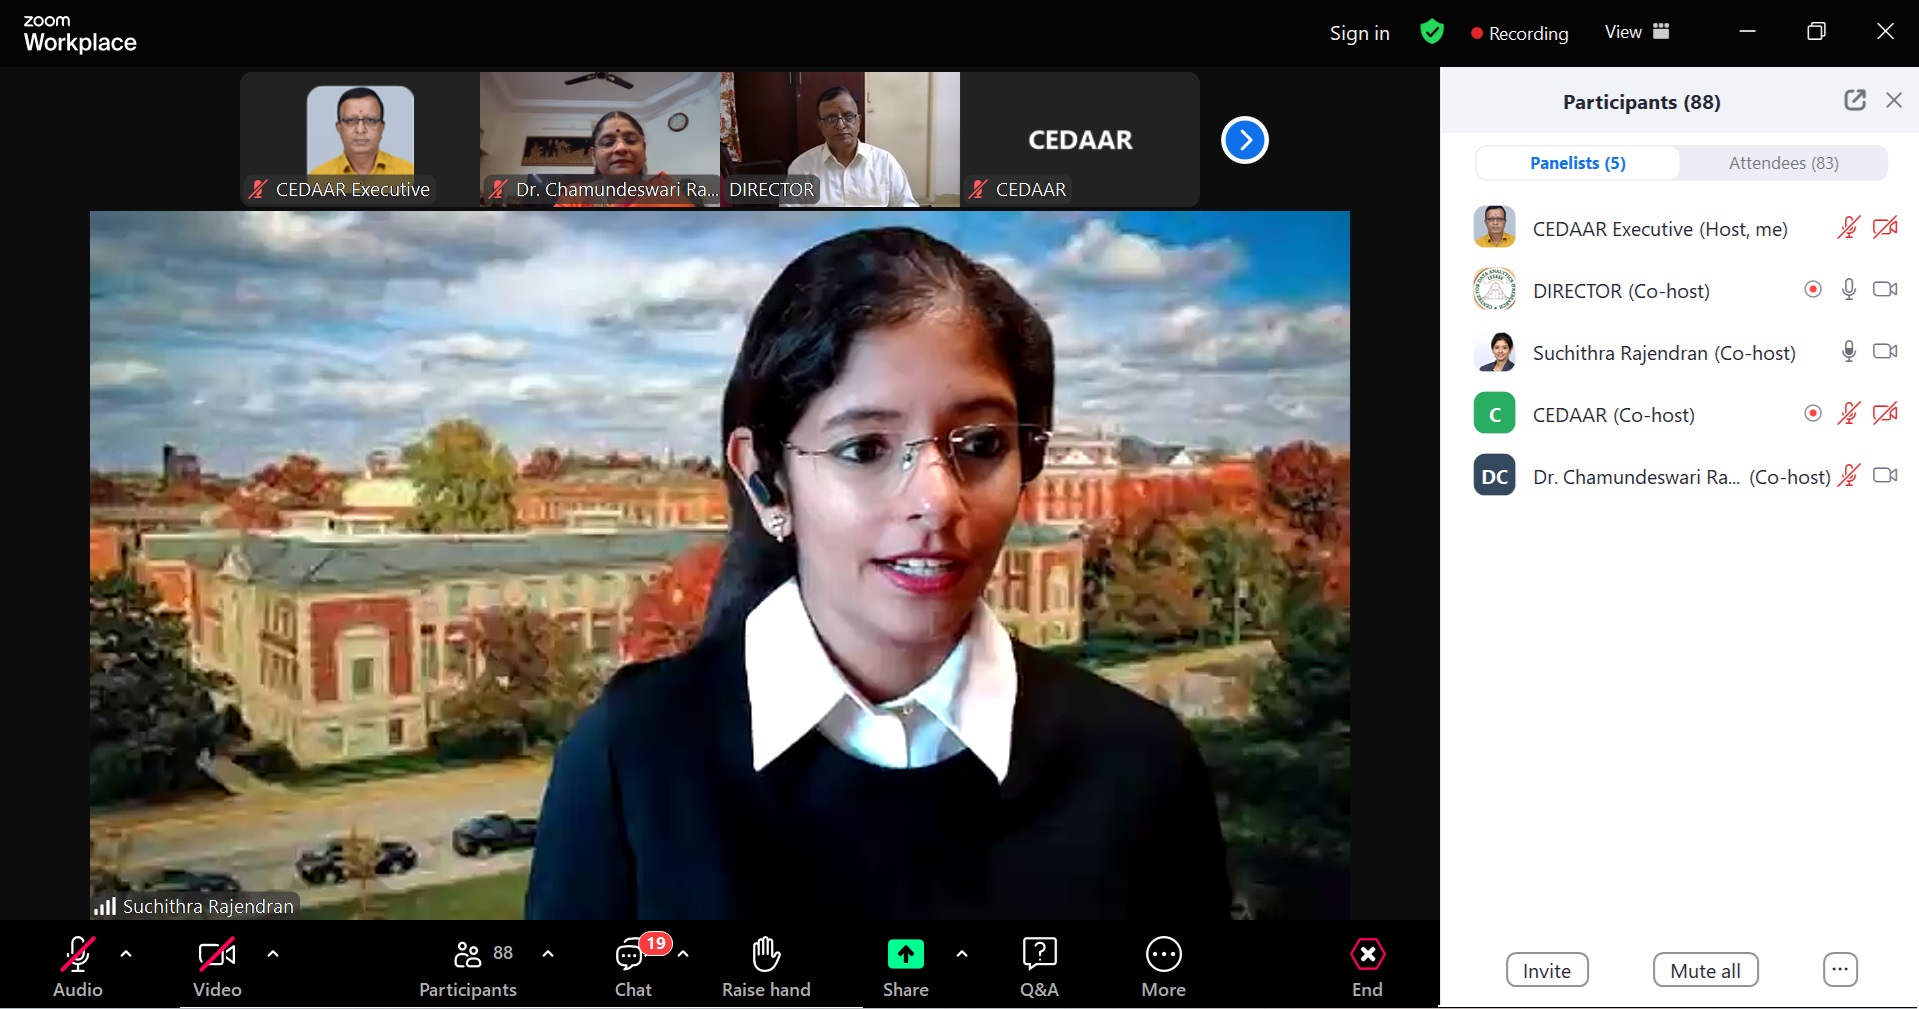The width and height of the screenshot is (1919, 1009).
Task: Pop out the Participants panel
Action: (x=1854, y=100)
